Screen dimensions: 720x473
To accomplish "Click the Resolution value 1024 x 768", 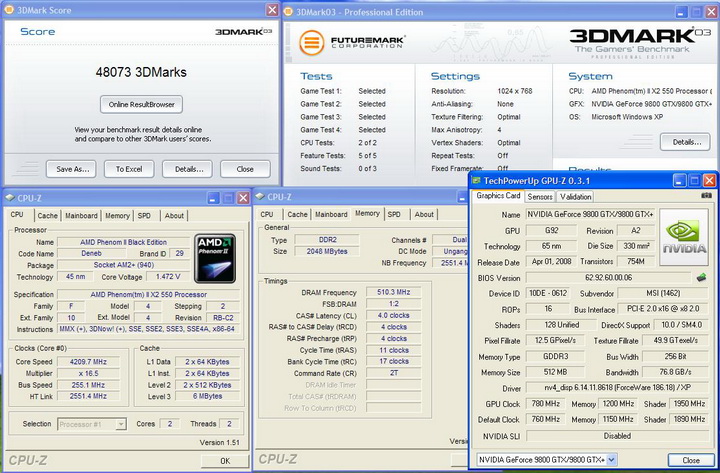I will tap(515, 91).
